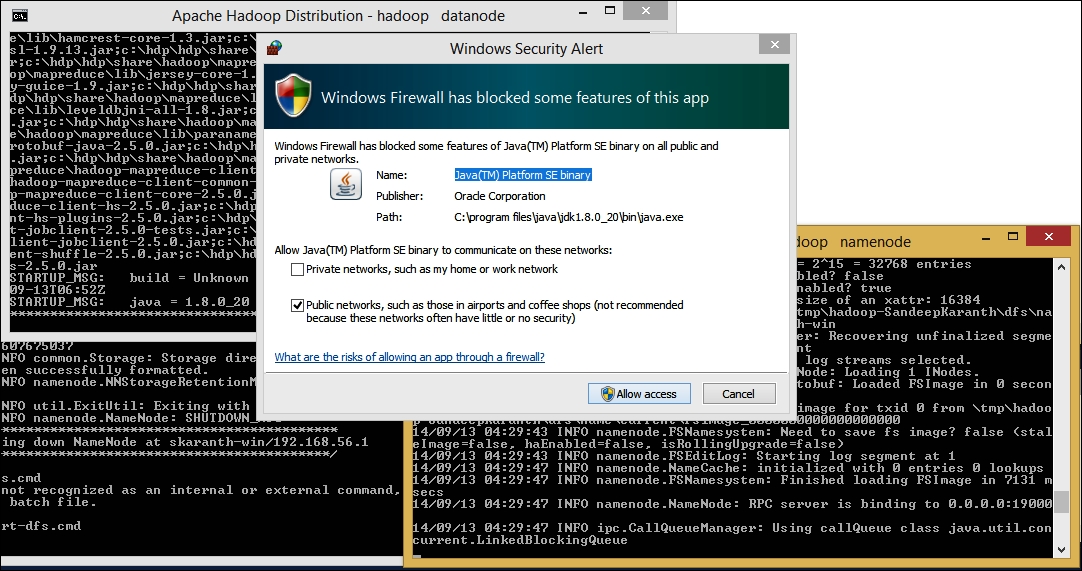This screenshot has width=1082, height=571.
Task: Click the 'FSEditLog: Starting log segment' line
Action: (684, 456)
